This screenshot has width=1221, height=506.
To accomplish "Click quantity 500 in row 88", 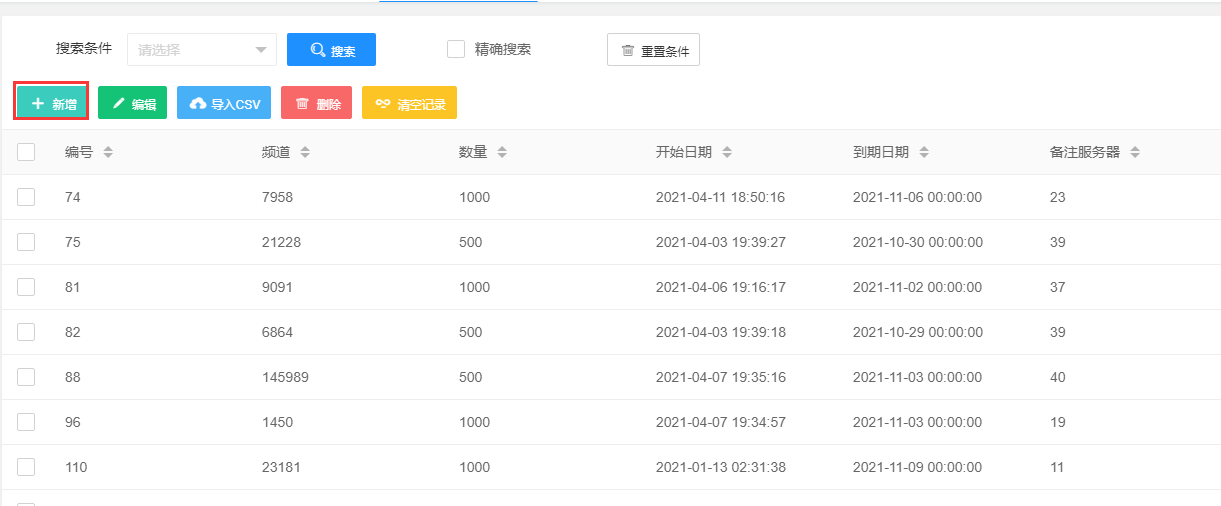I will (x=471, y=377).
